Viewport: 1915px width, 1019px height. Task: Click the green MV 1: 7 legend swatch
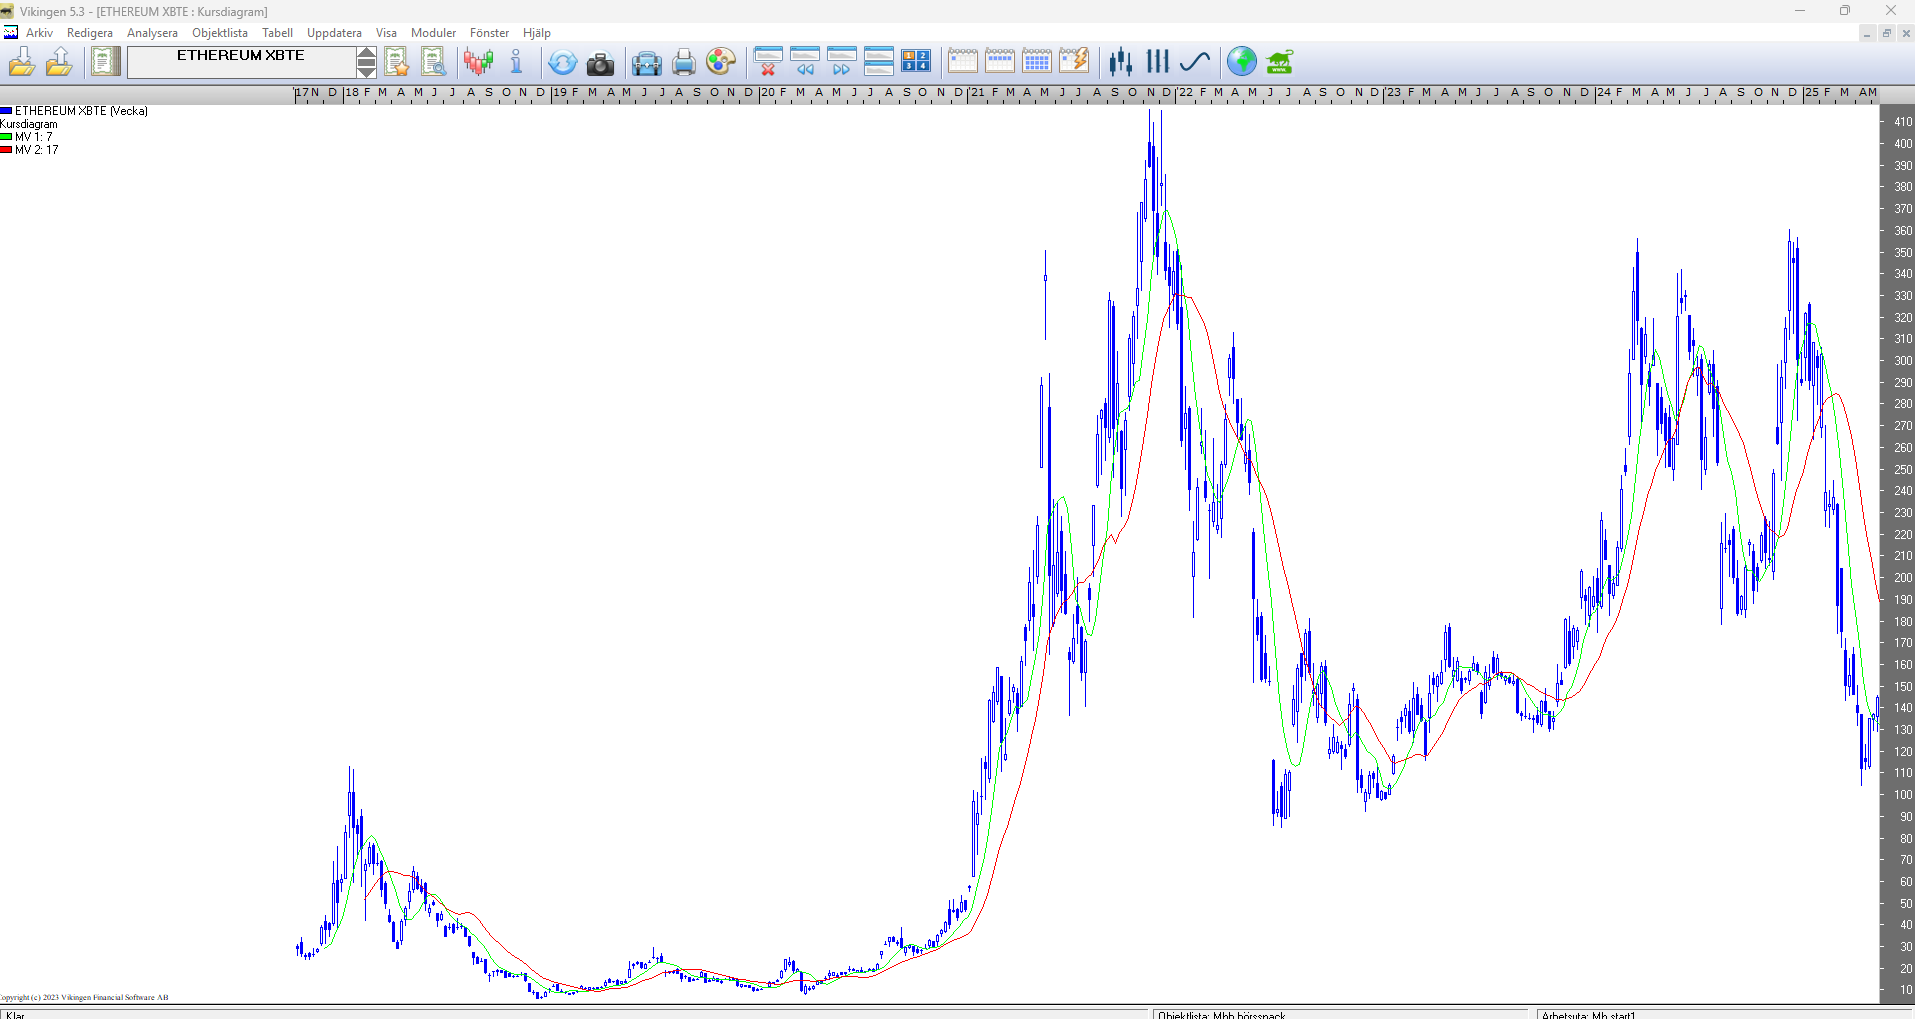click(6, 137)
